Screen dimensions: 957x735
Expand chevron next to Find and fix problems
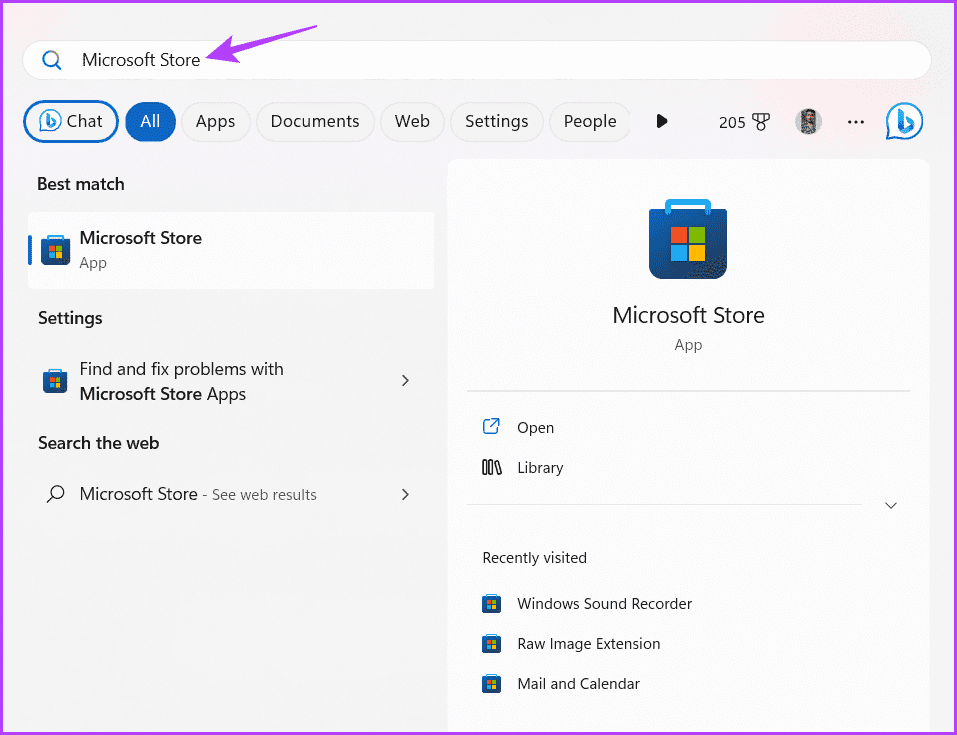click(405, 381)
